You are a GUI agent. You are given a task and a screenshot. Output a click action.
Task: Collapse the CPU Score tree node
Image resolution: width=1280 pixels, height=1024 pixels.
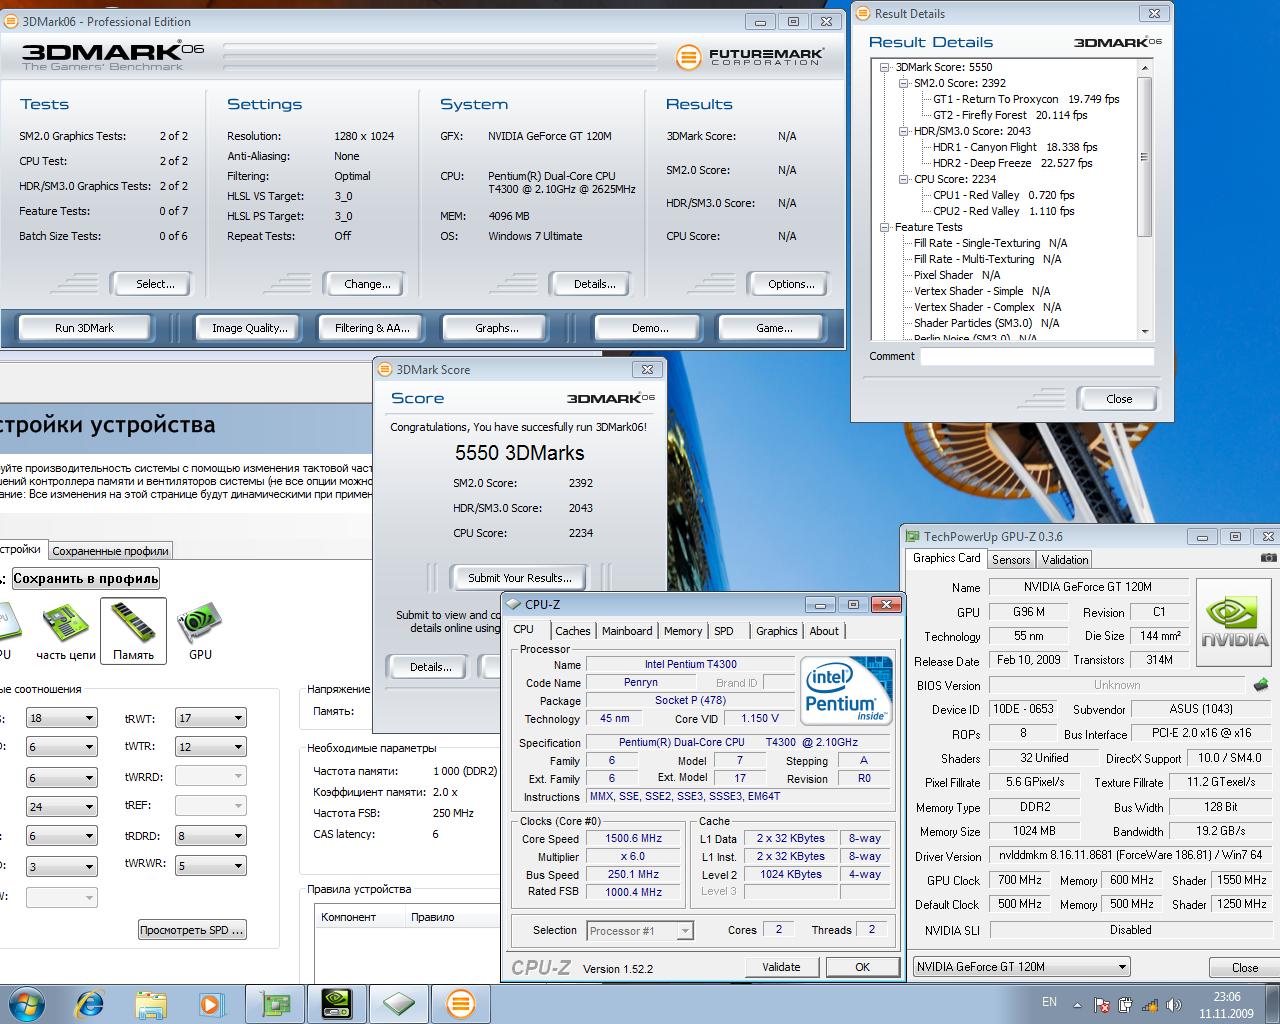click(904, 179)
